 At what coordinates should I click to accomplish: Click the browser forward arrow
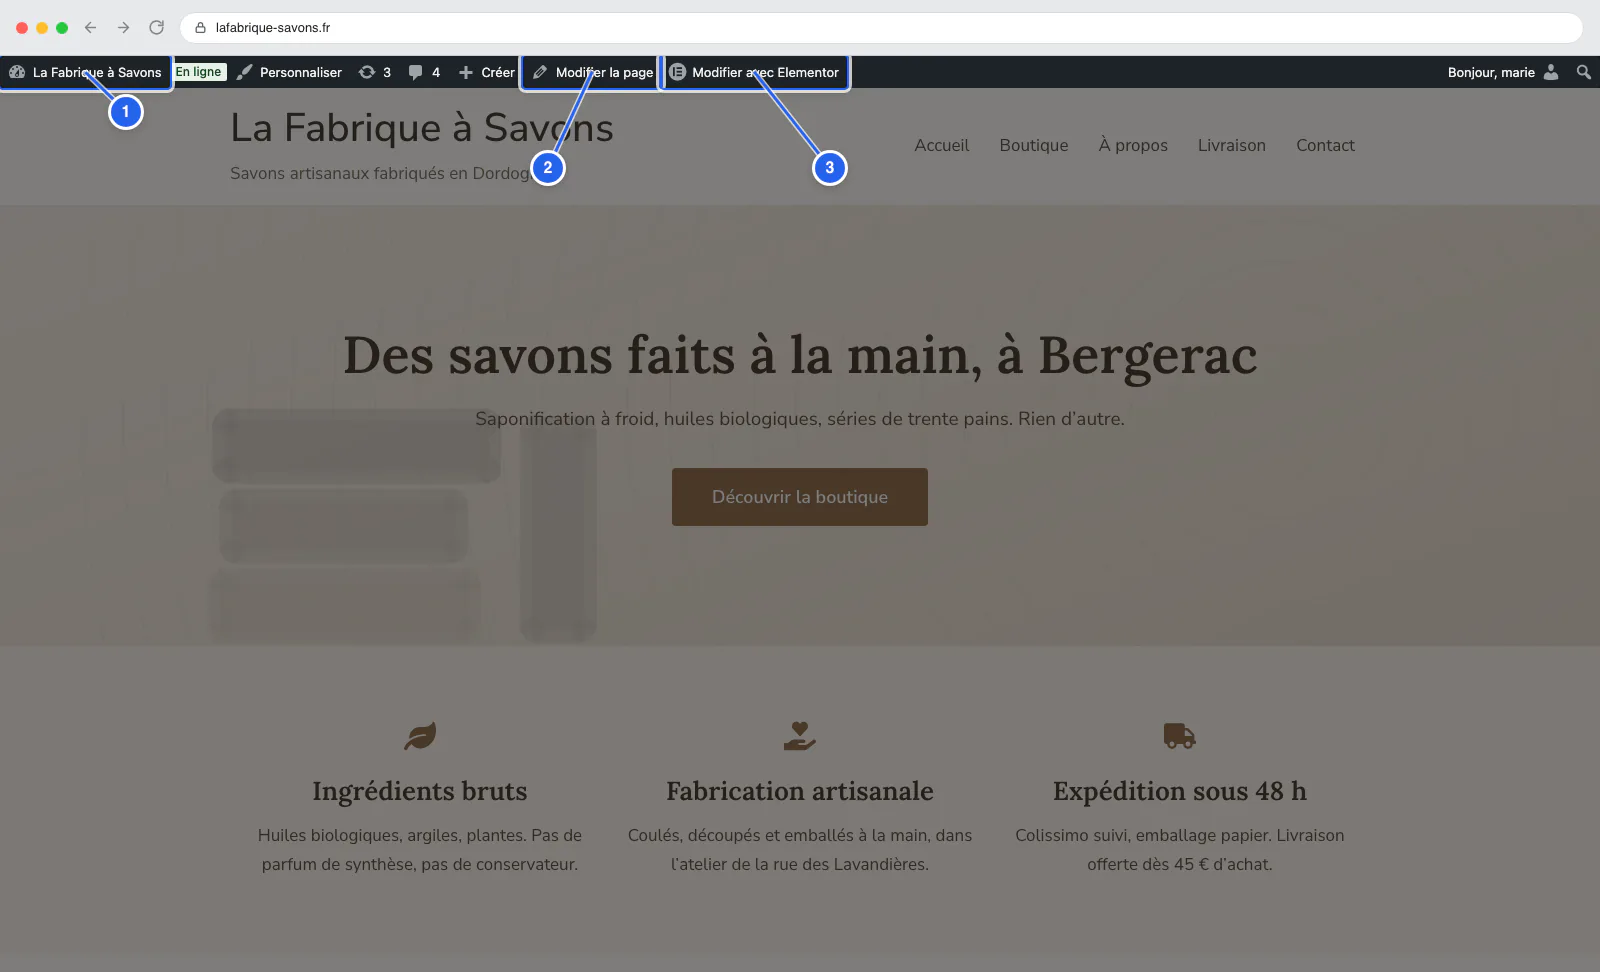tap(123, 28)
